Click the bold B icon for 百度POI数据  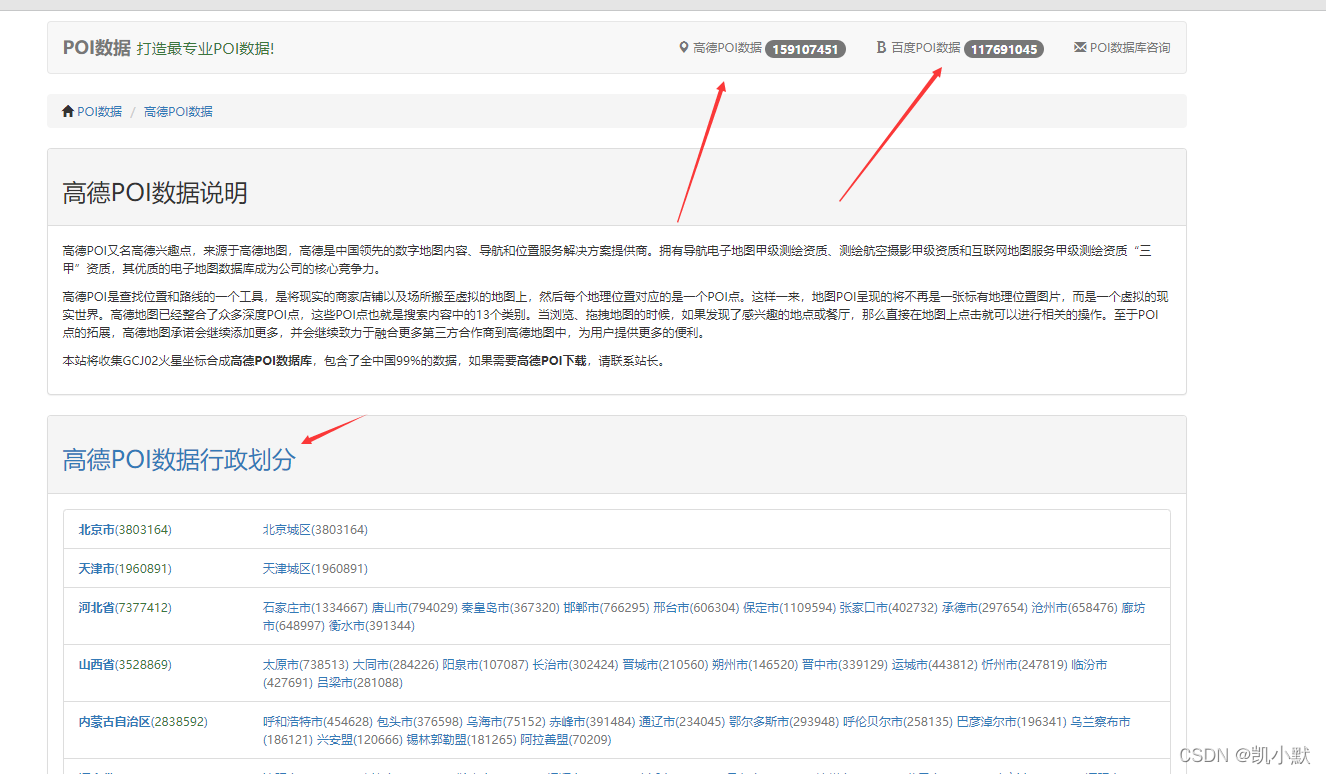[x=881, y=47]
